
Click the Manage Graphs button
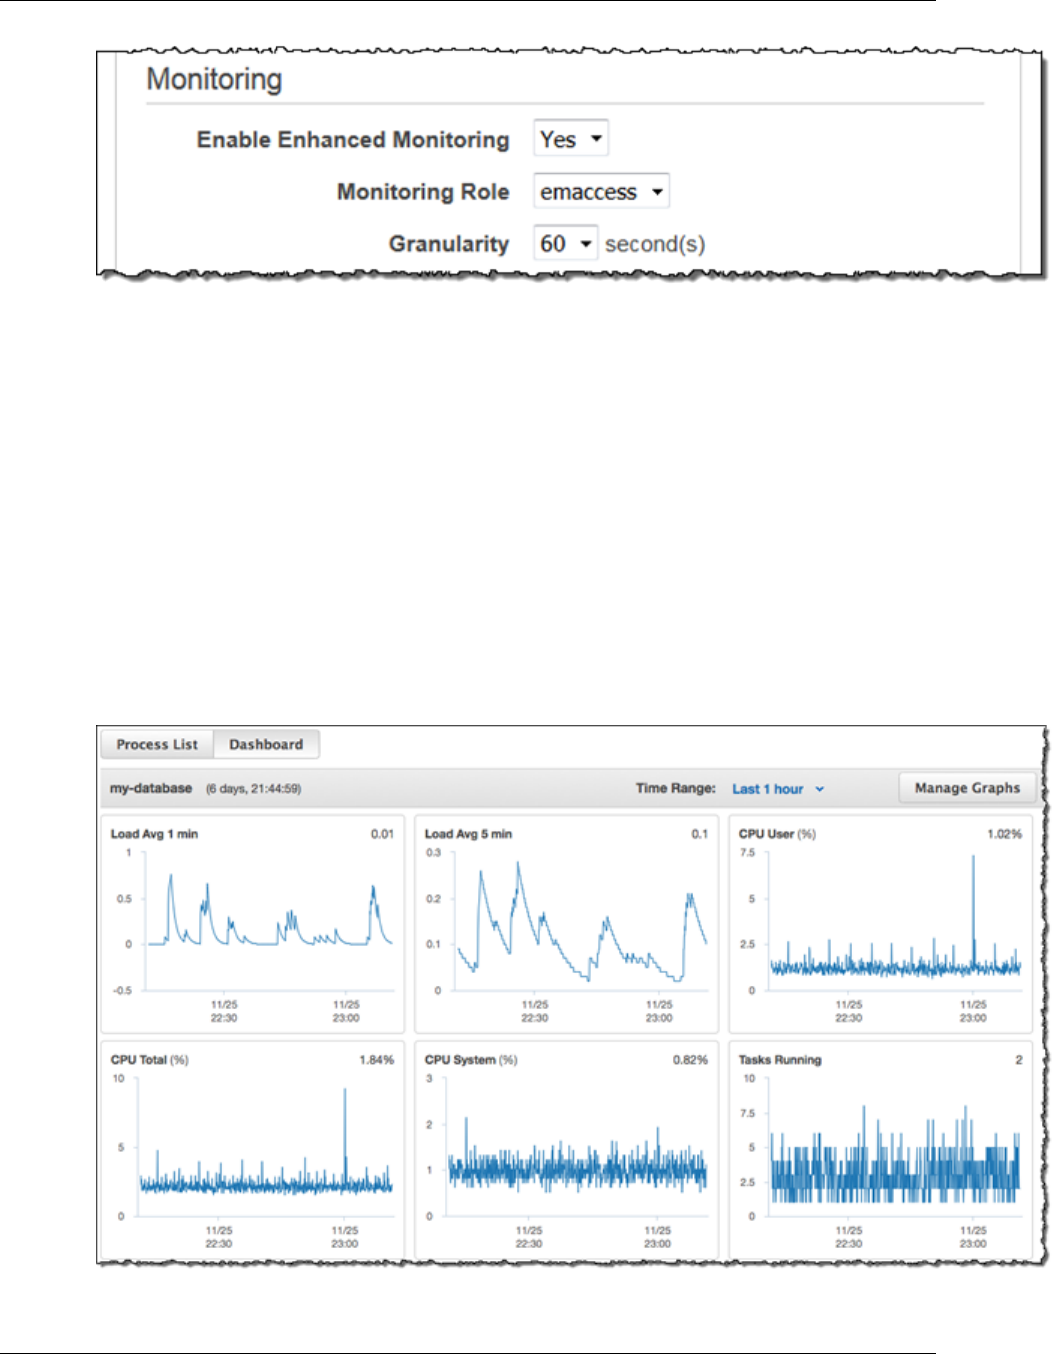(x=967, y=788)
